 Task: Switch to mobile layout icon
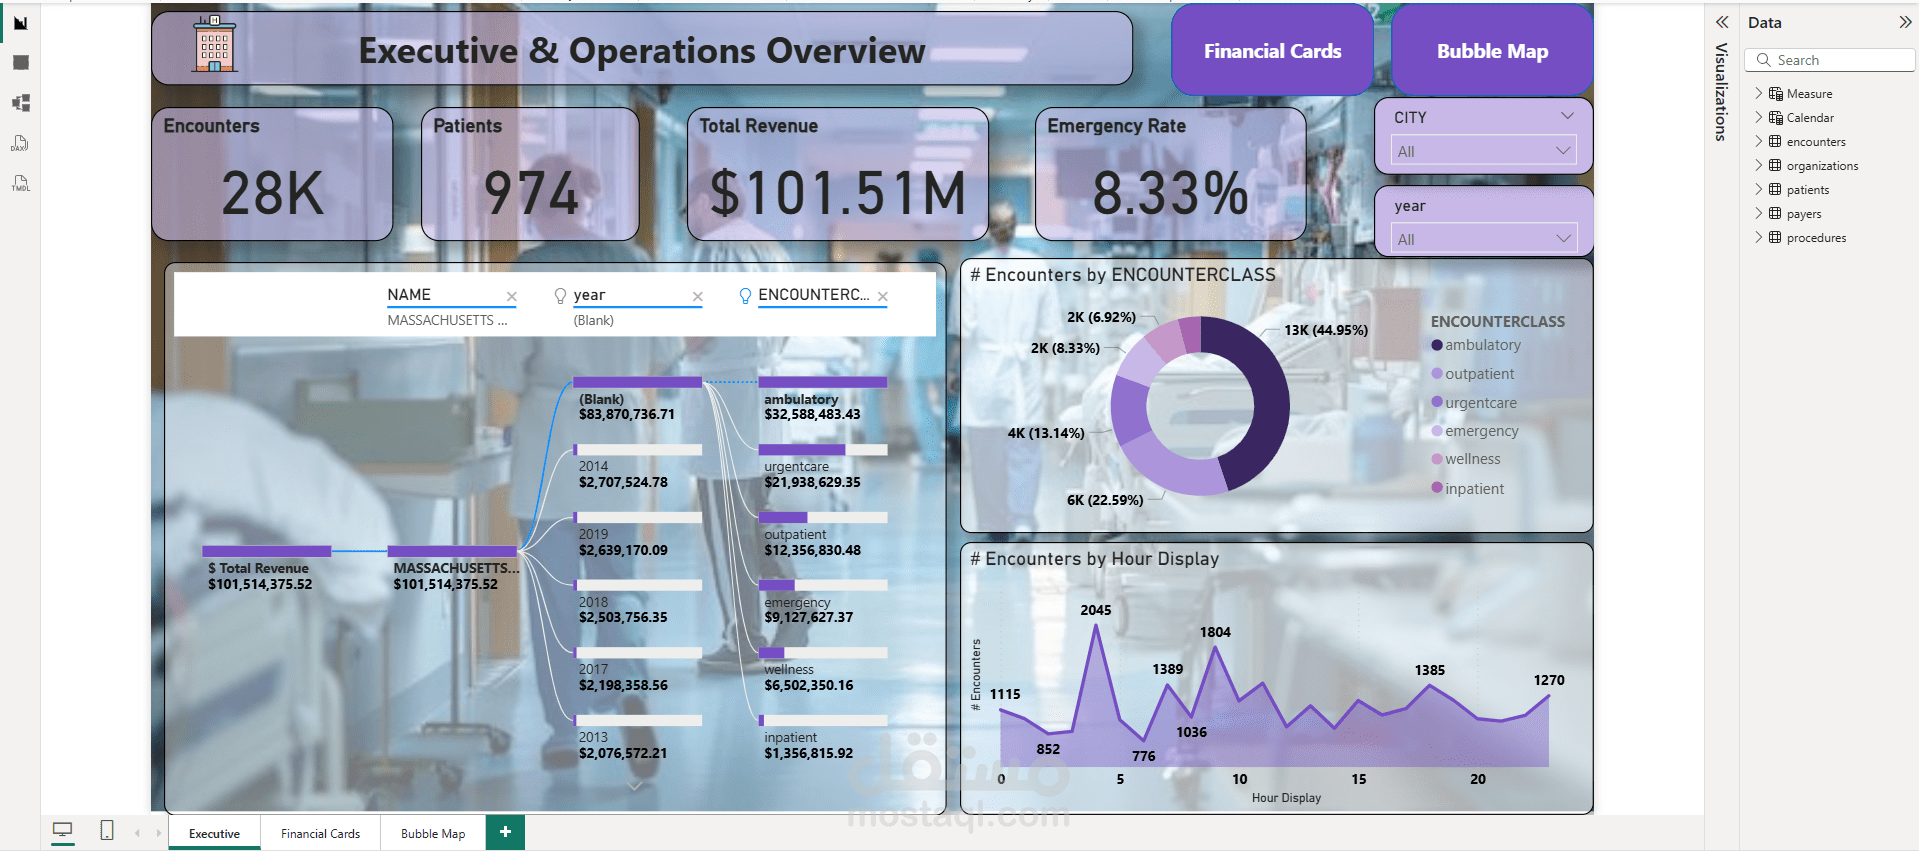pyautogui.click(x=107, y=830)
